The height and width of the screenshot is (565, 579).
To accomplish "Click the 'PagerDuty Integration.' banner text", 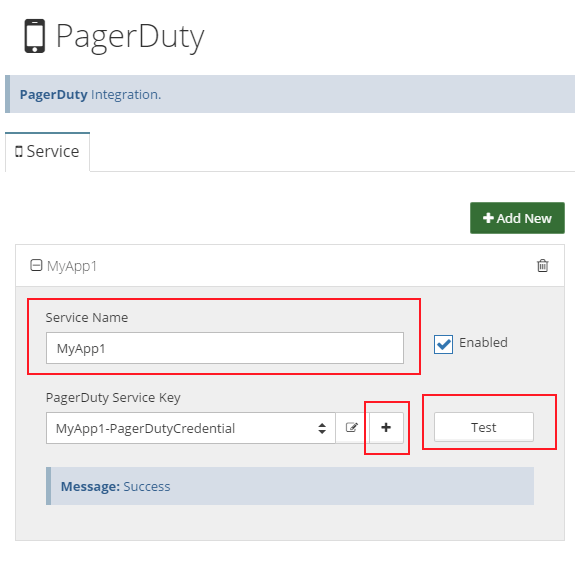I will pyautogui.click(x=90, y=95).
